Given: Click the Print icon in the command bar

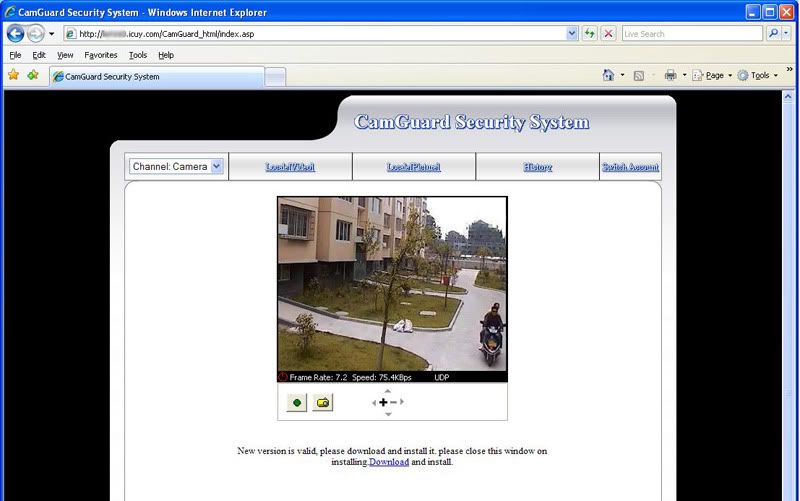Looking at the screenshot, I should tap(670, 76).
